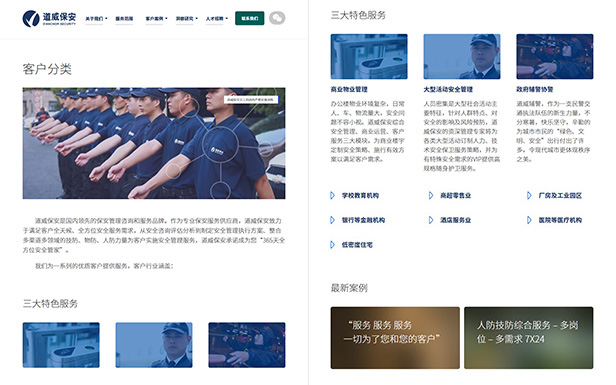Click the arrow icon beside 厂房及工业园区

coord(529,195)
